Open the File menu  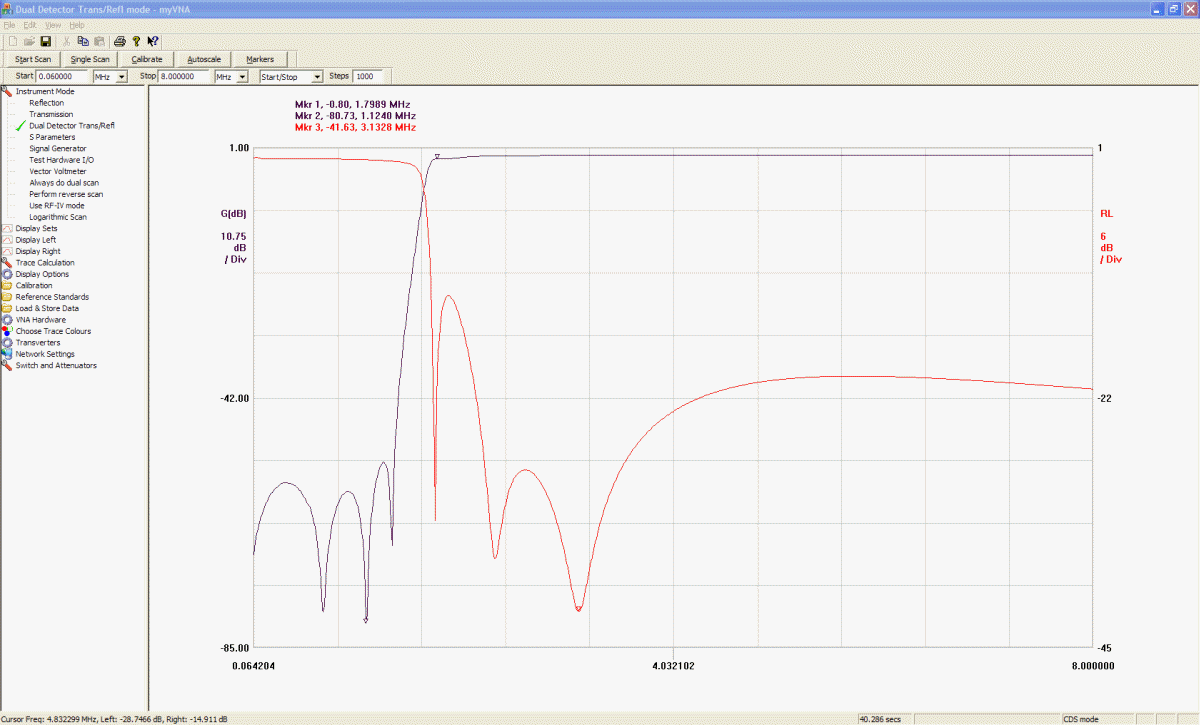pyautogui.click(x=10, y=24)
